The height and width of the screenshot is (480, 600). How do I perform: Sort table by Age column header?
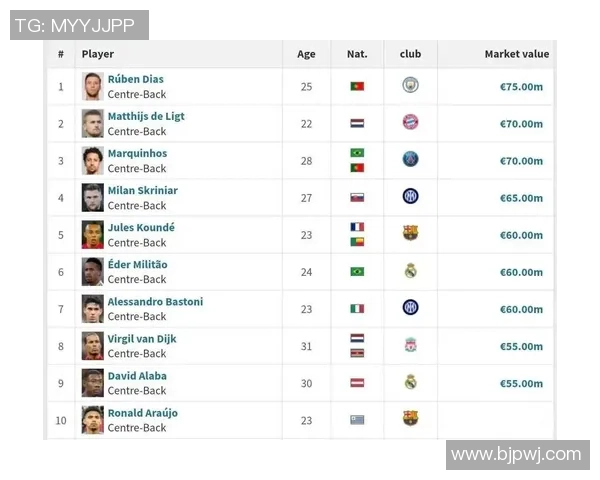306,54
